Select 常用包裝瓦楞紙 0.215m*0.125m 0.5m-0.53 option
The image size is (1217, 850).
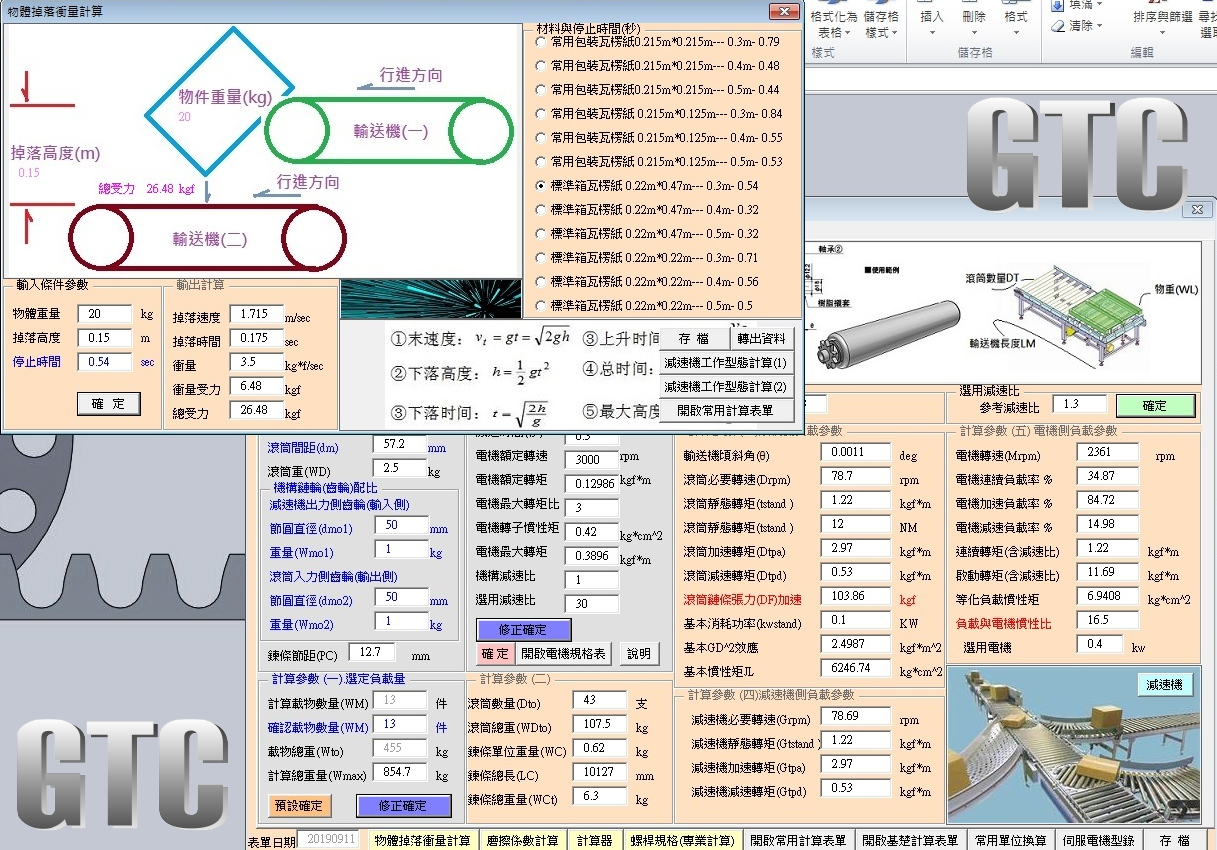point(541,162)
